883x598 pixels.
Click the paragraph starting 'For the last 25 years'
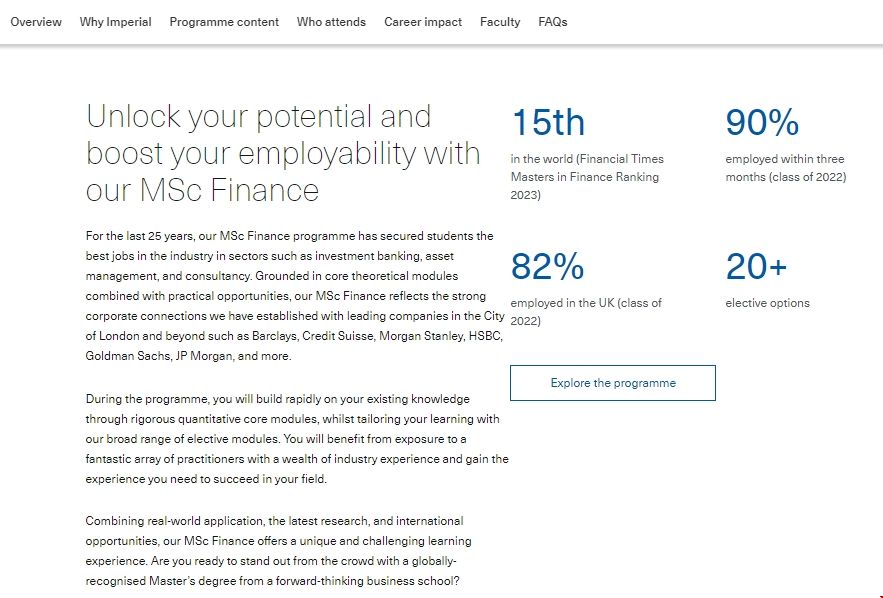point(295,296)
